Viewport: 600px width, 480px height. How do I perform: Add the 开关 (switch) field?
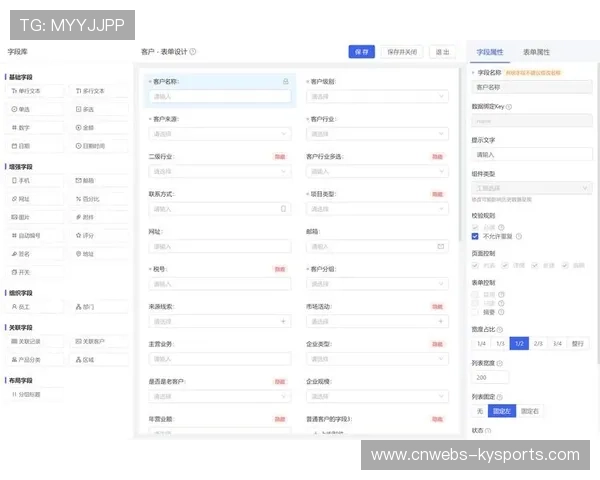(36, 272)
